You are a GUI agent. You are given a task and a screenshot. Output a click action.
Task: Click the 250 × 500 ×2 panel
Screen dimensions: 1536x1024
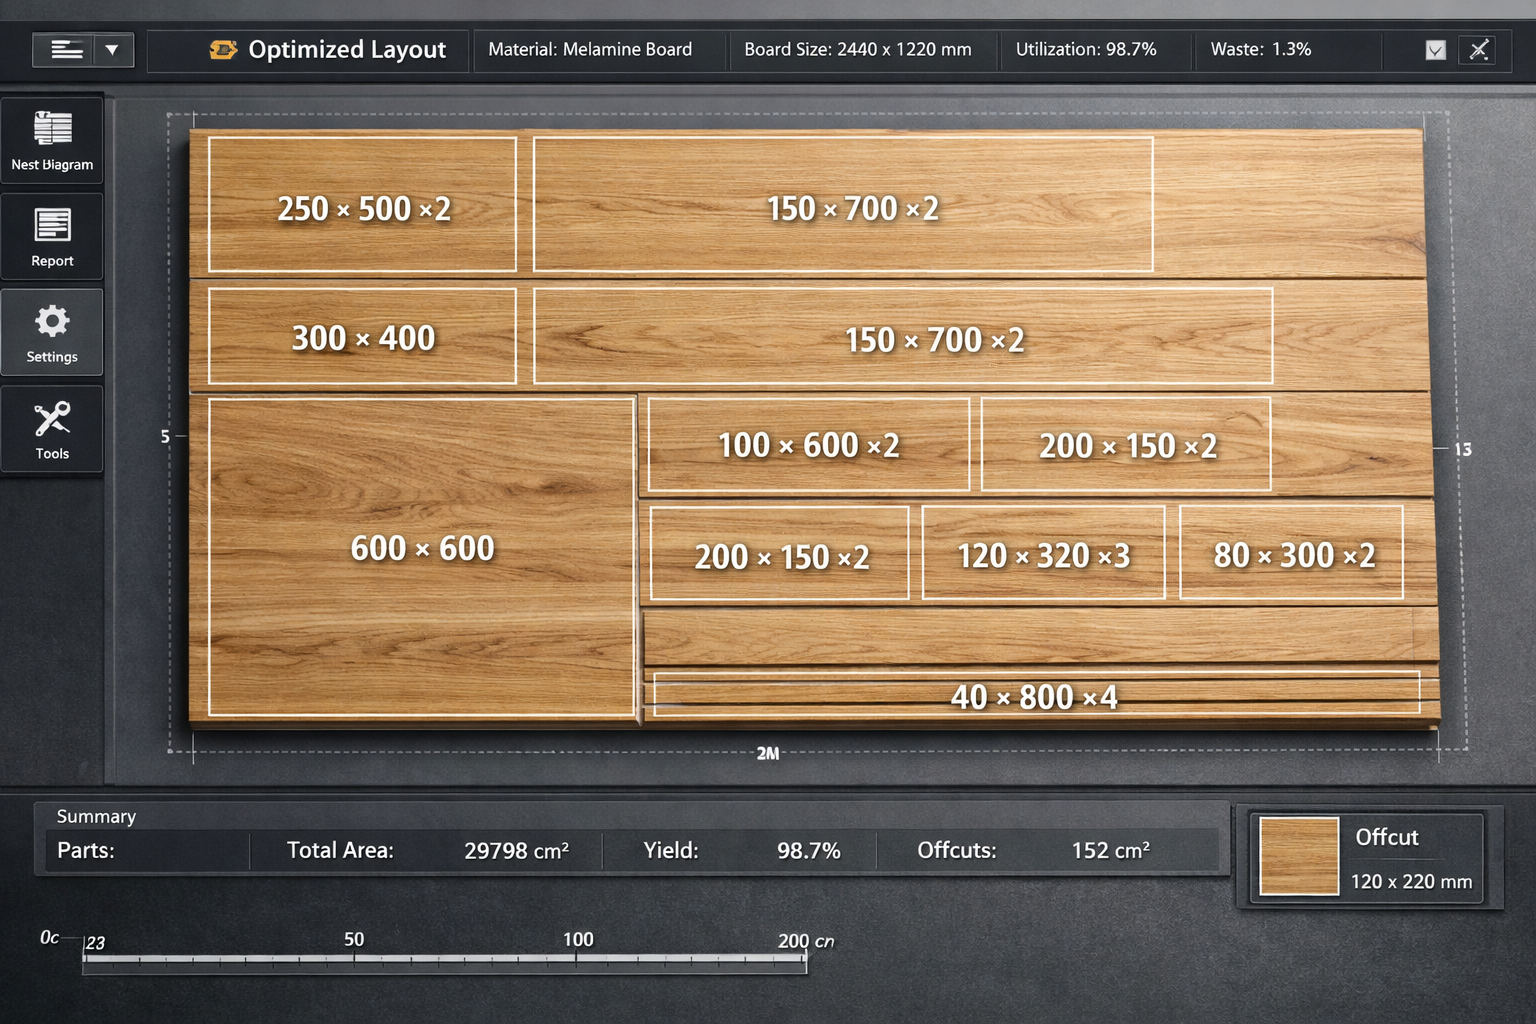(362, 205)
